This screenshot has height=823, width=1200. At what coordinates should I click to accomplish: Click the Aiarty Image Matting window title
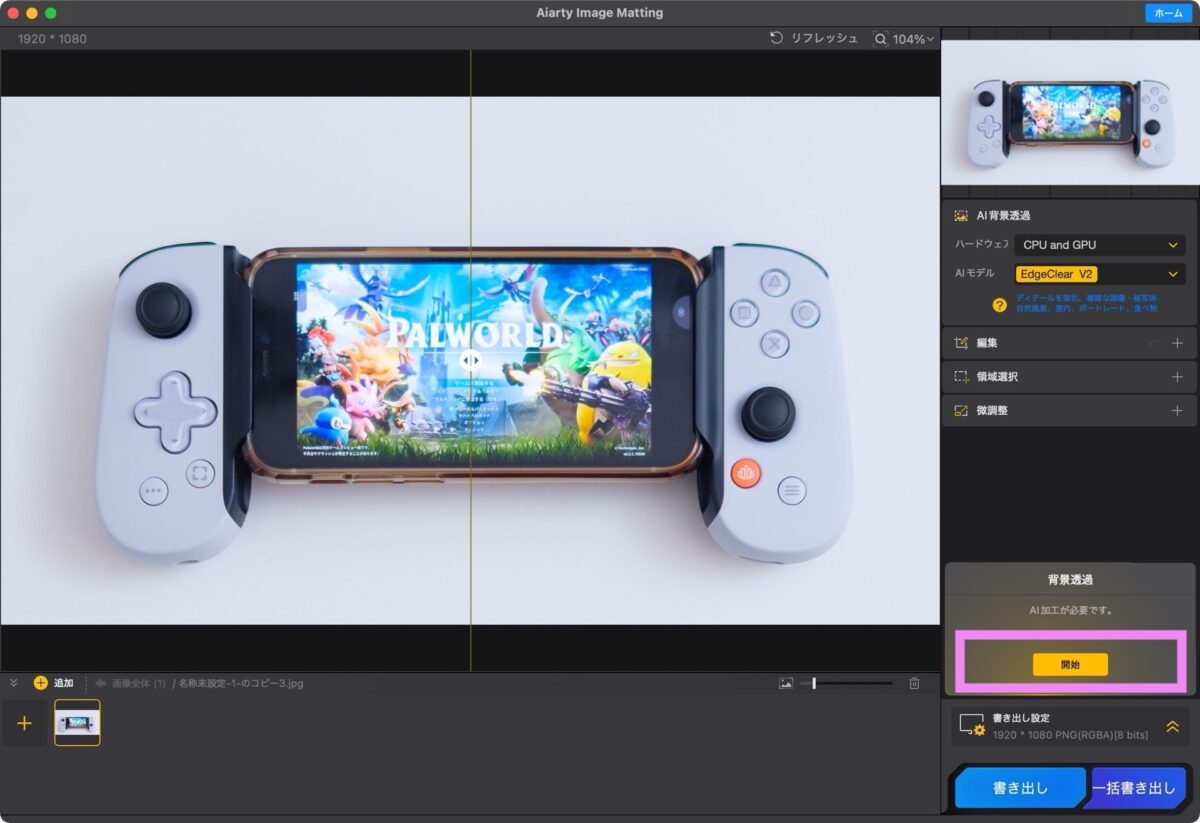click(599, 13)
